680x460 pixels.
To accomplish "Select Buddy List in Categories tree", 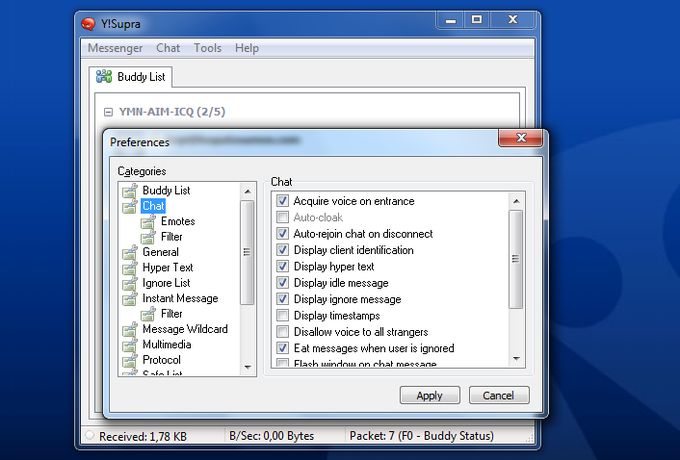I will [166, 190].
